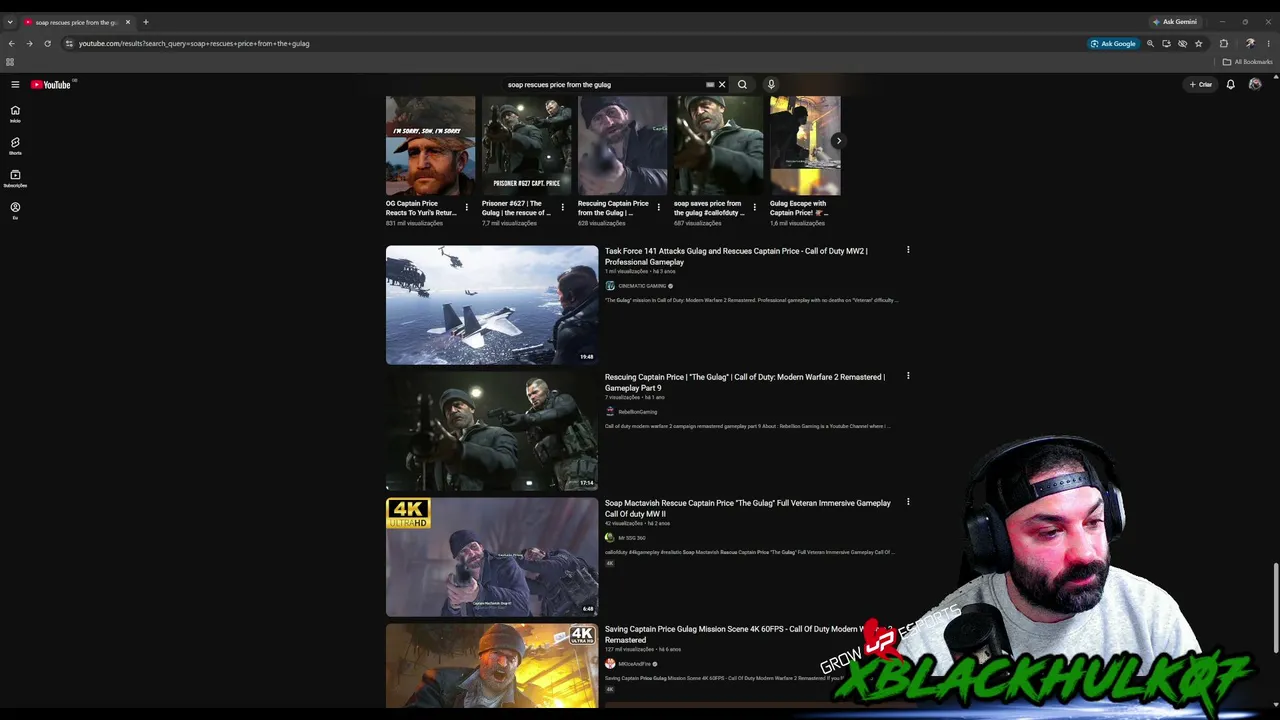Open the apps grid in bookmarks bar
Image resolution: width=1280 pixels, height=720 pixels.
coord(10,62)
